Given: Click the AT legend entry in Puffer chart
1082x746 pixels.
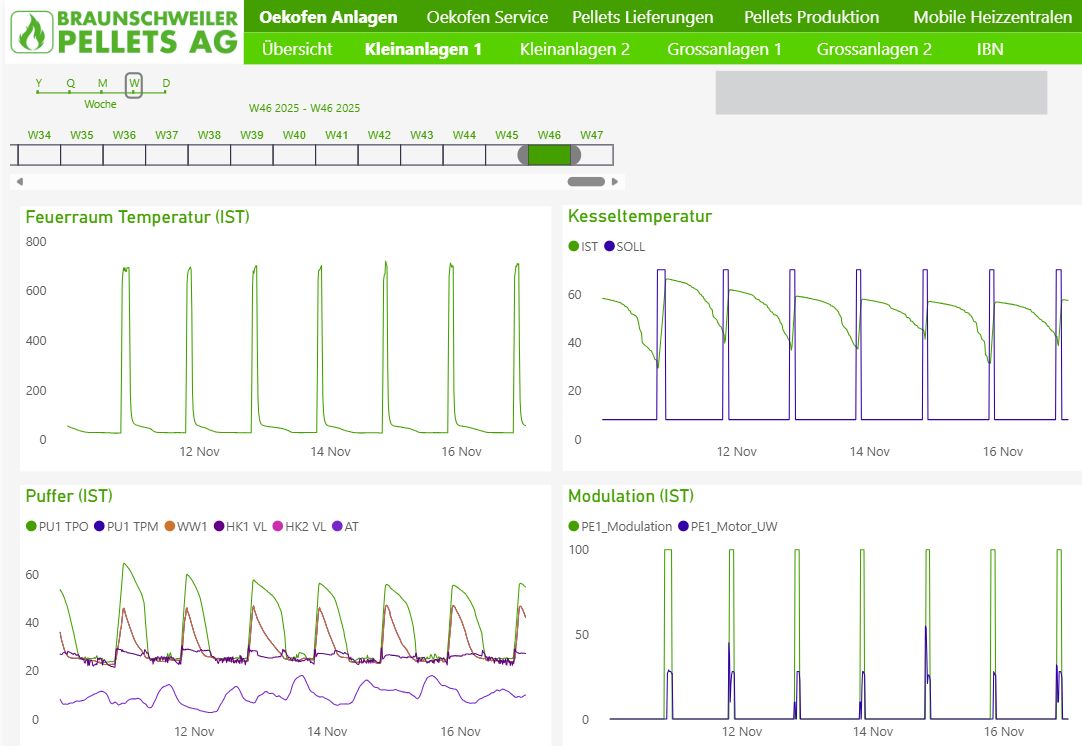Looking at the screenshot, I should (x=344, y=526).
